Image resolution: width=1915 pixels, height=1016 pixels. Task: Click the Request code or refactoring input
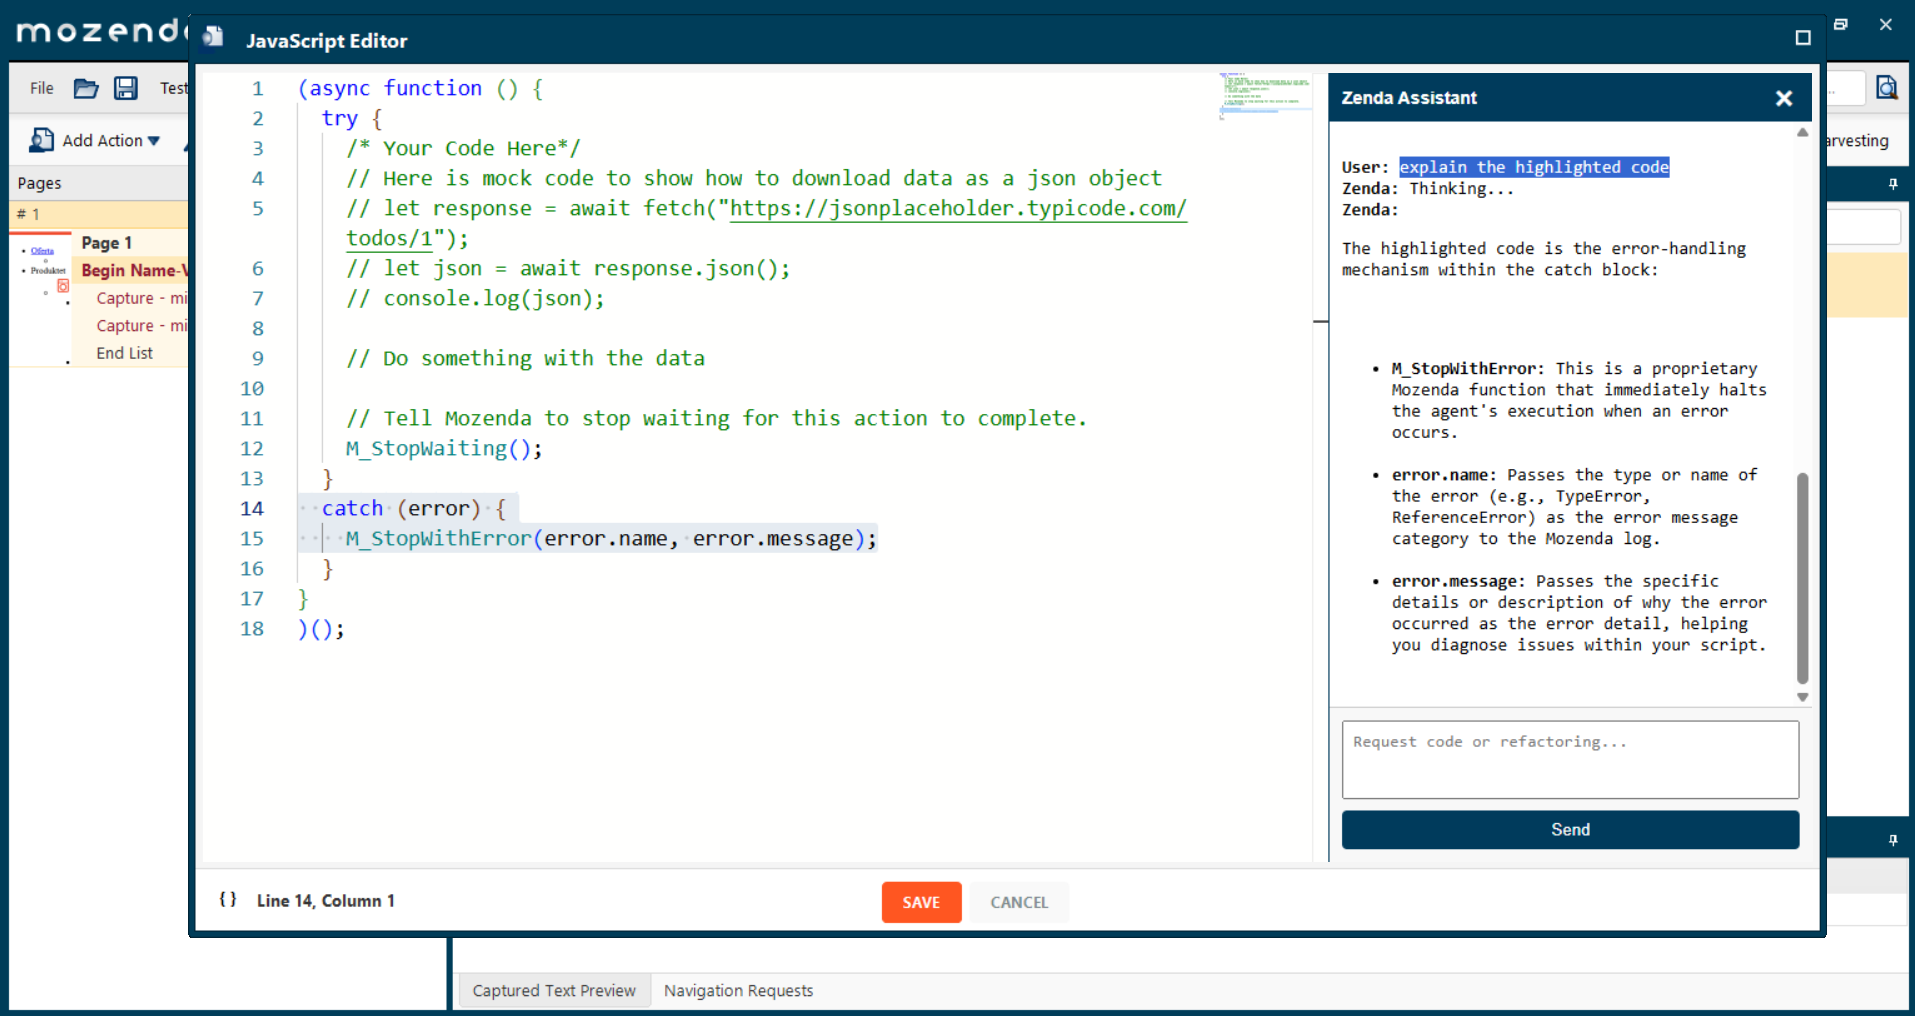pyautogui.click(x=1570, y=760)
